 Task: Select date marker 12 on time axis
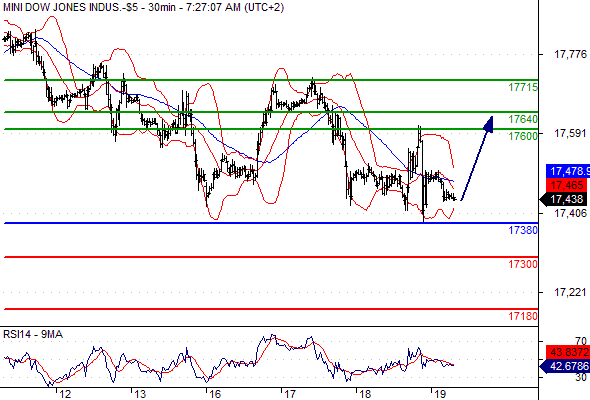(x=65, y=394)
